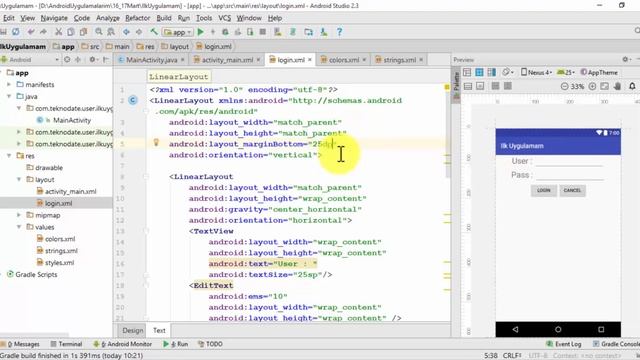The height and width of the screenshot is (360, 640).
Task: Activate the Pan hand tool in preview
Action: pos(618,86)
